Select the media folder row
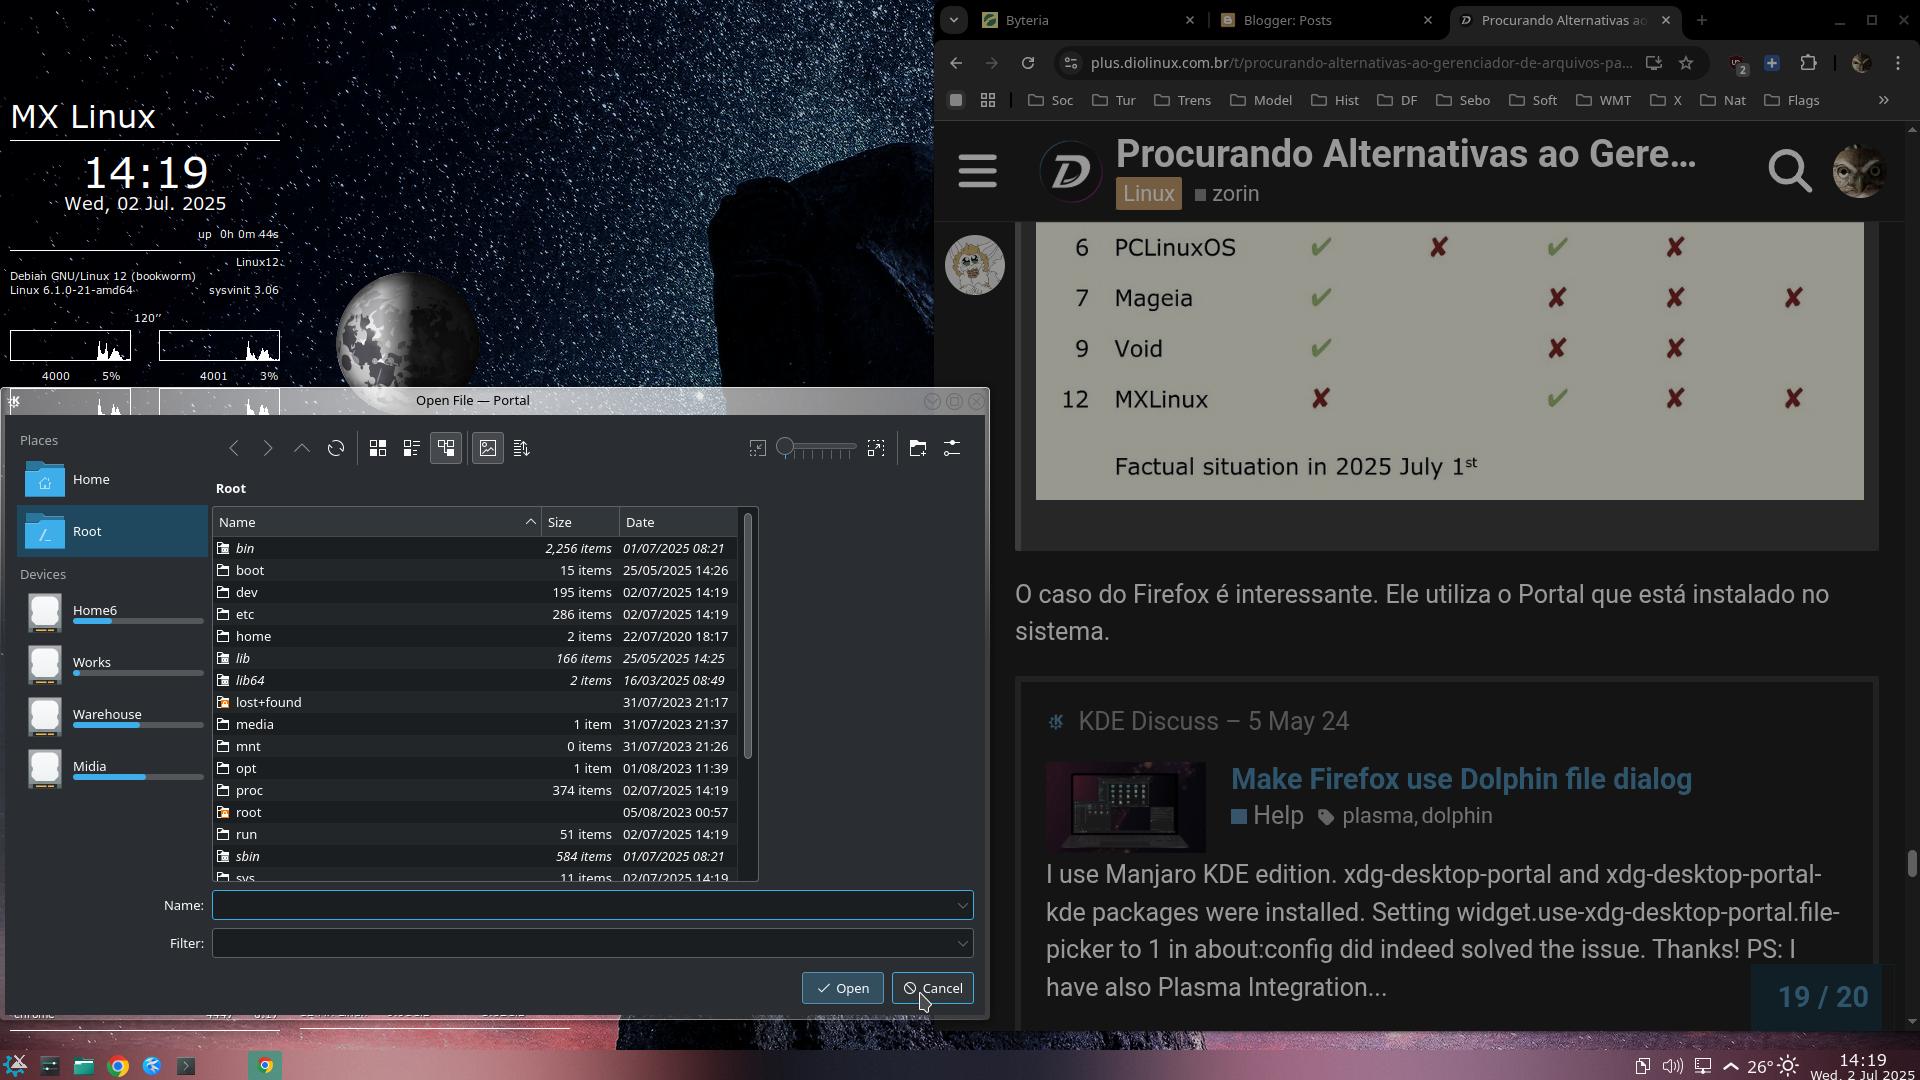 475,724
